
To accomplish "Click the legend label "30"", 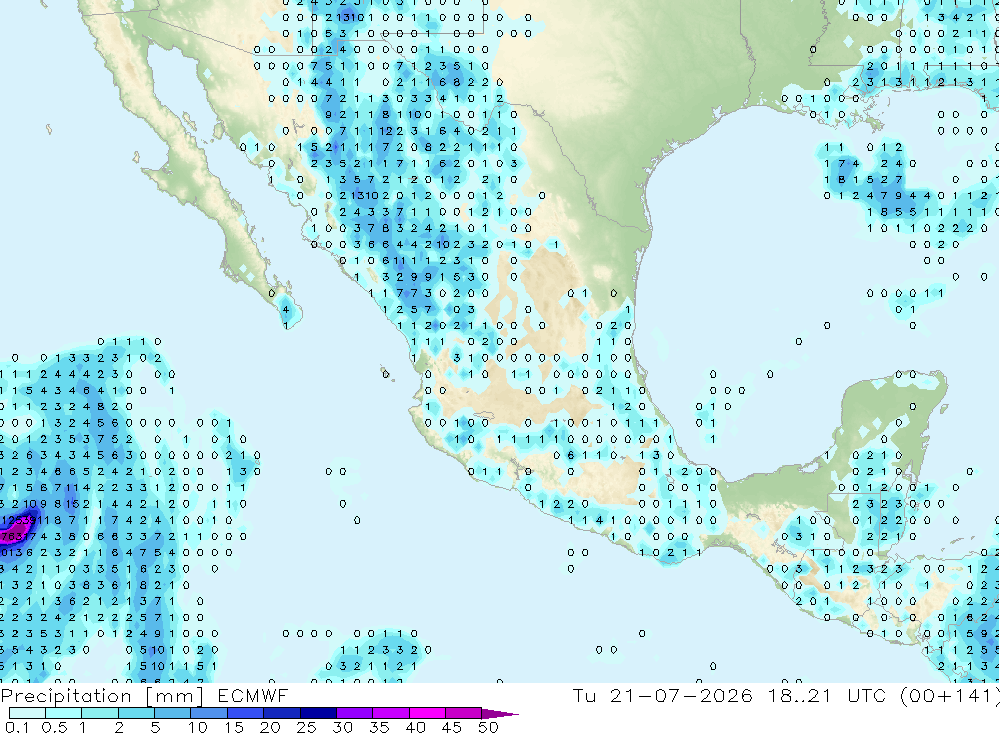I will click(x=342, y=727).
